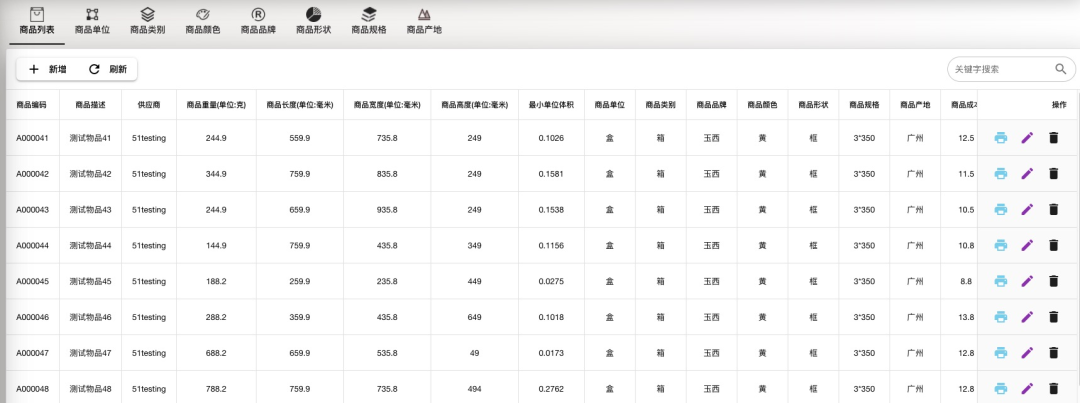Click the 0.1581 volume cell

pos(551,174)
